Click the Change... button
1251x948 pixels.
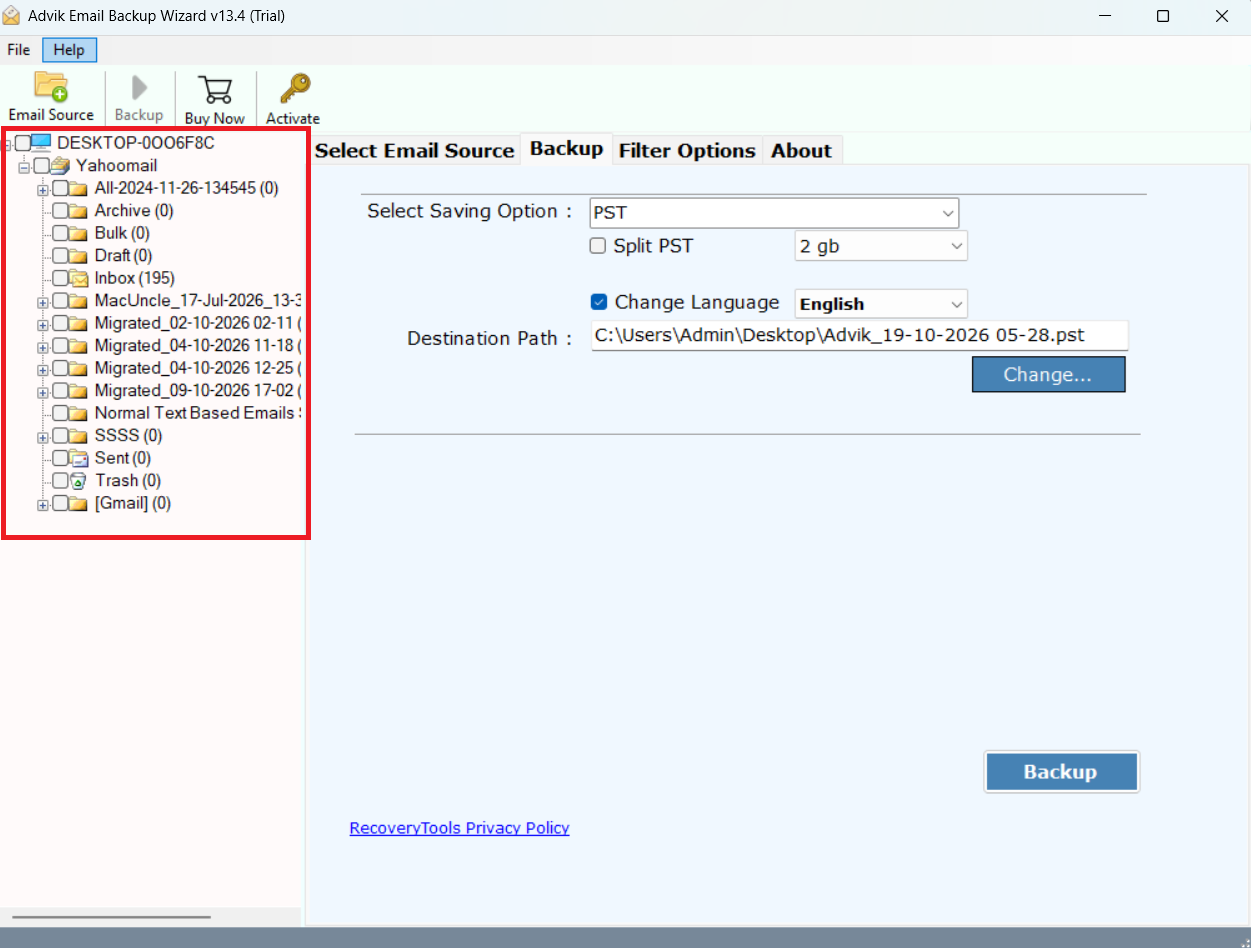(1048, 375)
